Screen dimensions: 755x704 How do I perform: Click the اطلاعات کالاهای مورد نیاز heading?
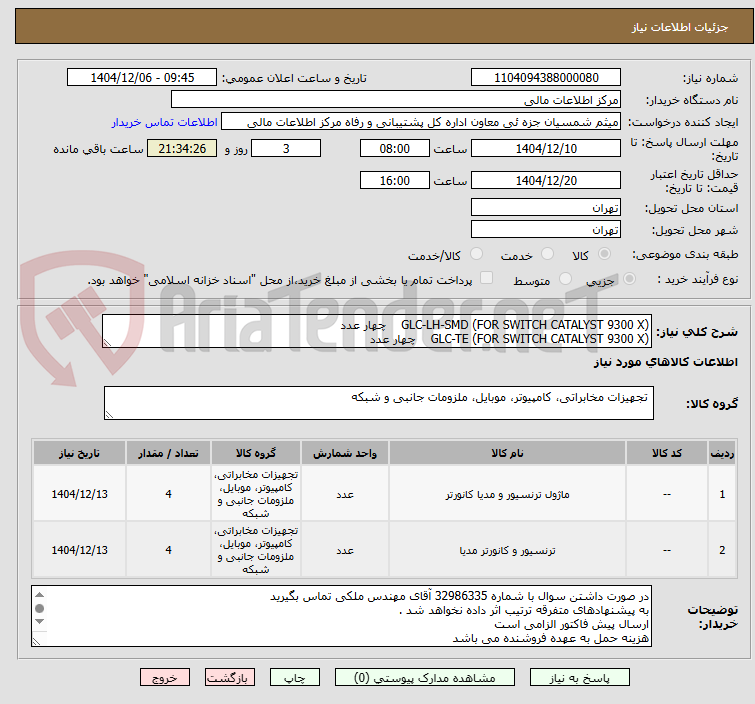[665, 362]
